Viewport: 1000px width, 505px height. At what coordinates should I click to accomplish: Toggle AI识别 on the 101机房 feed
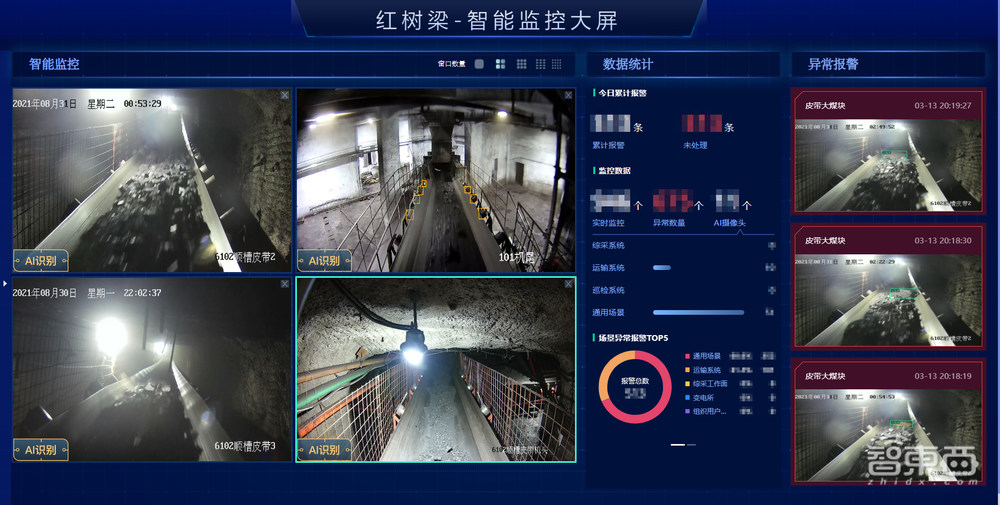(324, 260)
